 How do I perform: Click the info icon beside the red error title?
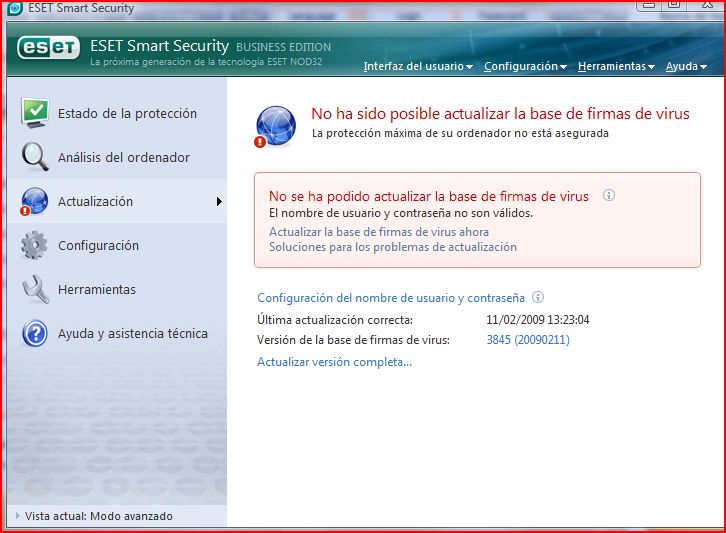click(x=608, y=196)
